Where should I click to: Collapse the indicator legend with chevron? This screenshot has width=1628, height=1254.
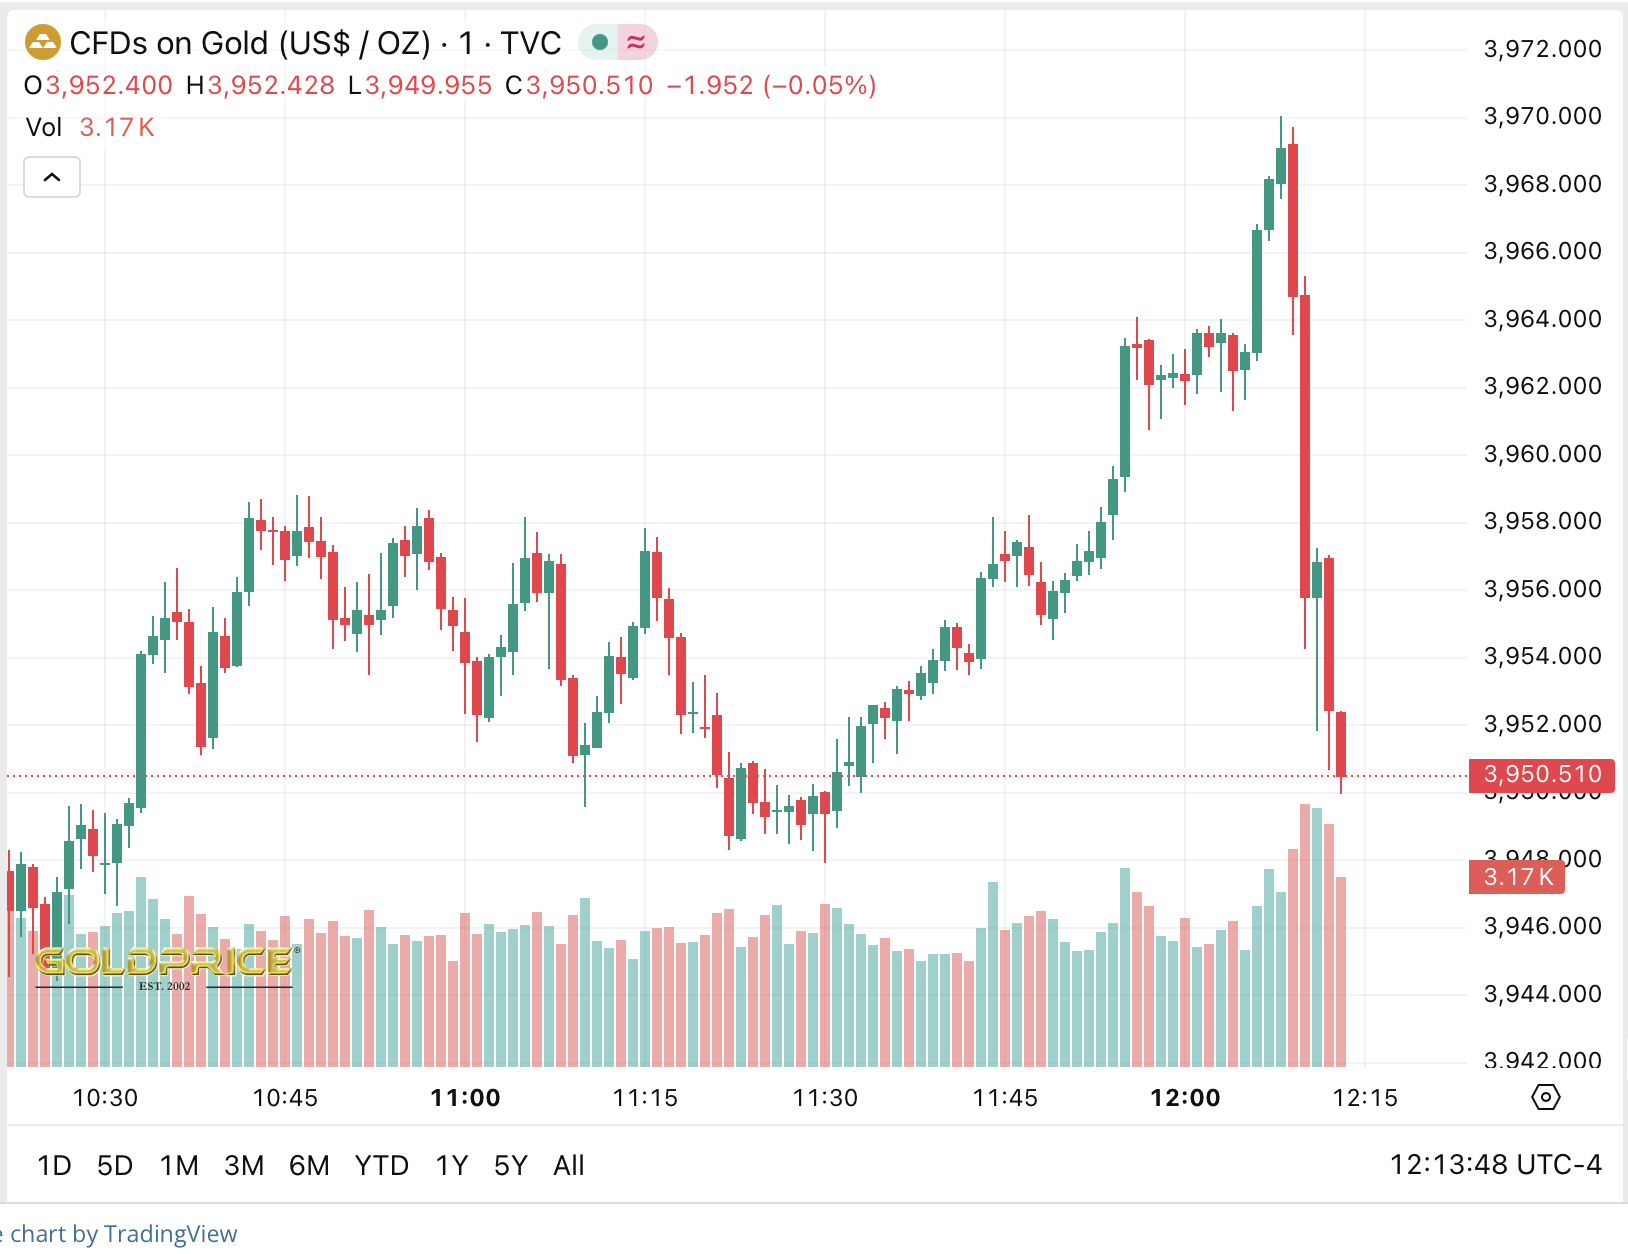[52, 177]
